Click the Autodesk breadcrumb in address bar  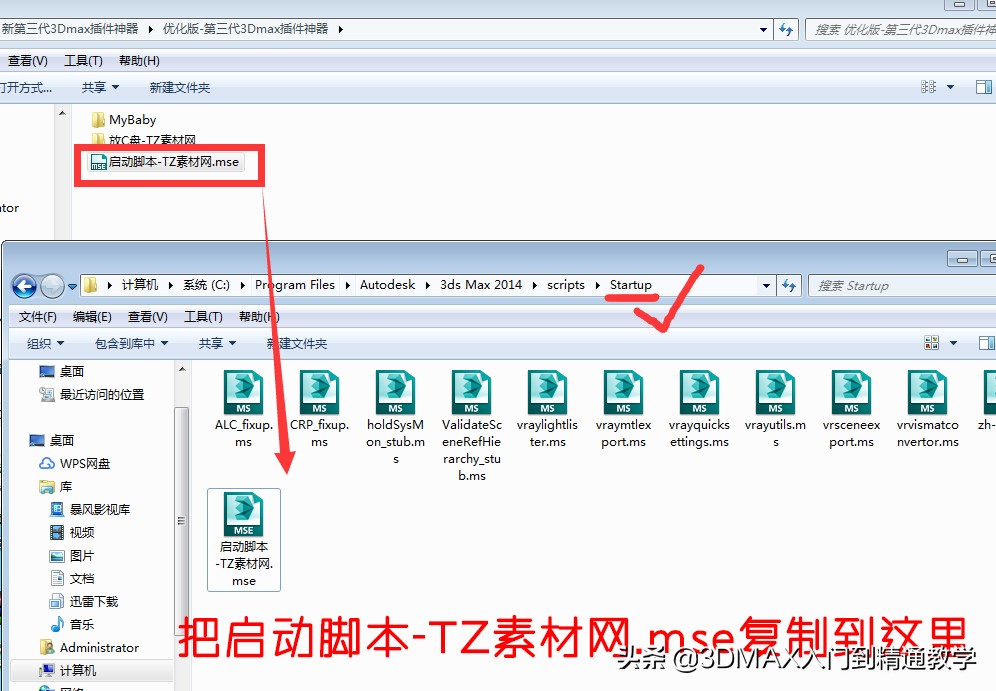(387, 285)
